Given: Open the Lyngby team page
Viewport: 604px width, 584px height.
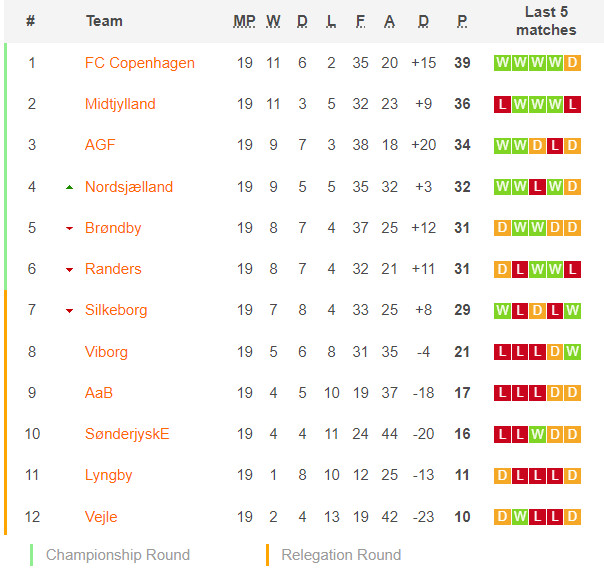Looking at the screenshot, I should point(108,475).
